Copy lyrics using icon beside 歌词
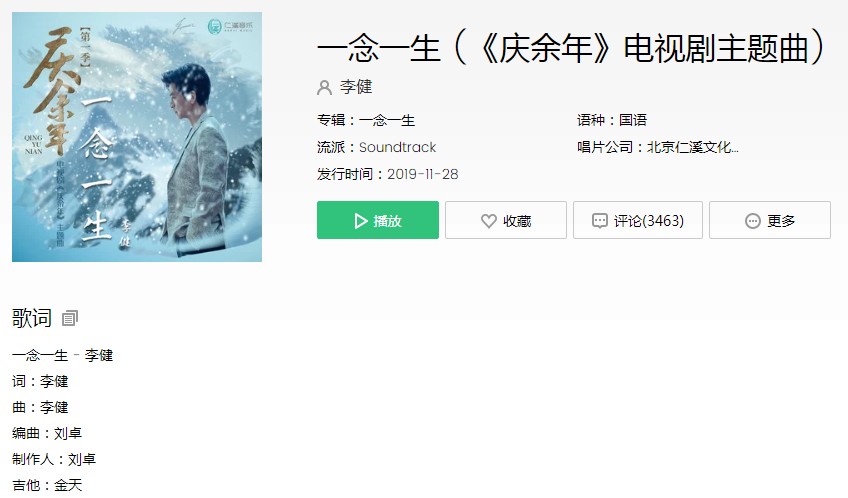The image size is (848, 498). [70, 318]
